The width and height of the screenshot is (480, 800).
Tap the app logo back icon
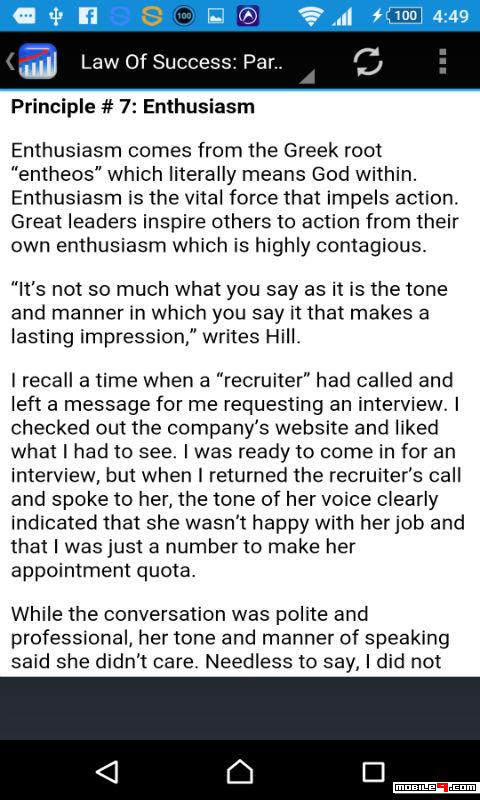[x=32, y=61]
